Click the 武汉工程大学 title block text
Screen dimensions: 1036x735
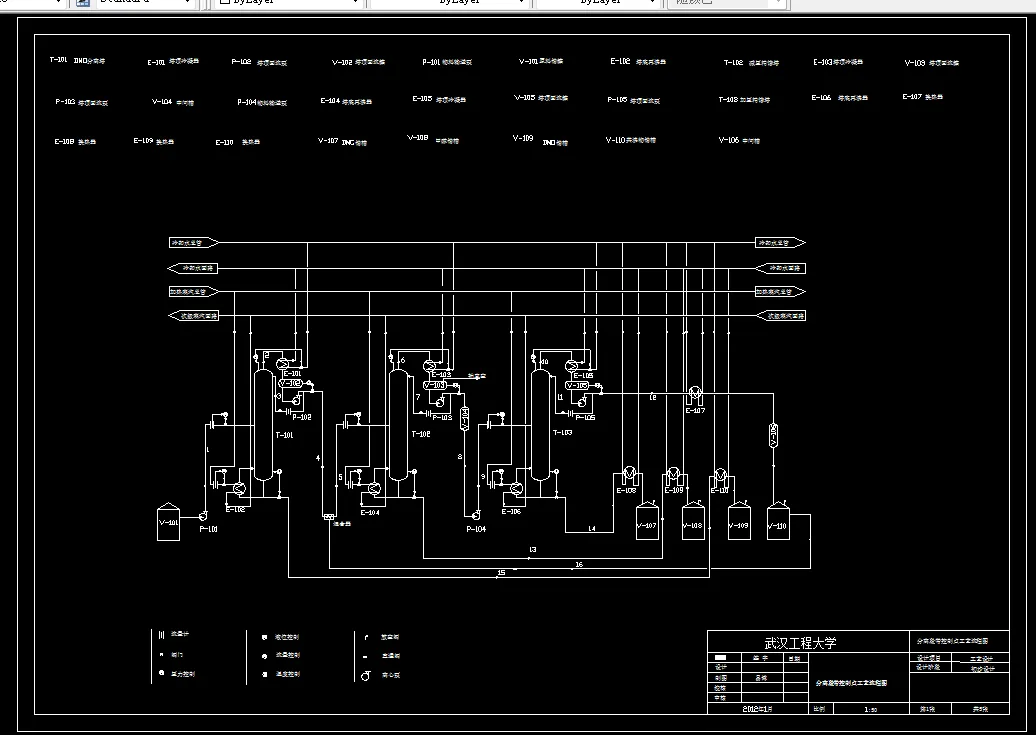[800, 642]
